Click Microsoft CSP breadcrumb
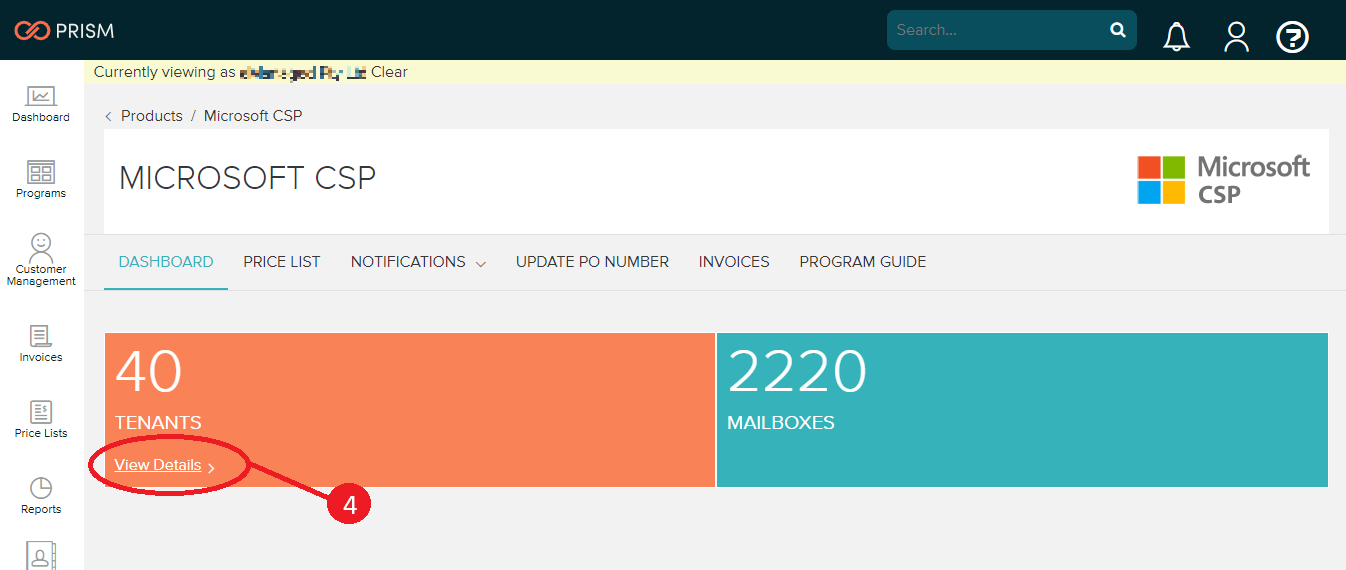 pyautogui.click(x=253, y=116)
